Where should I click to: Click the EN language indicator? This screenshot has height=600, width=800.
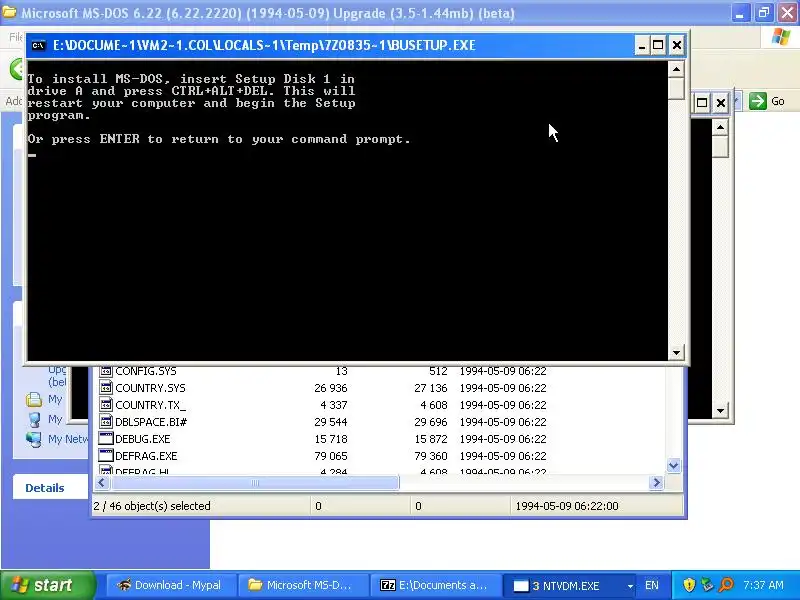(x=652, y=585)
